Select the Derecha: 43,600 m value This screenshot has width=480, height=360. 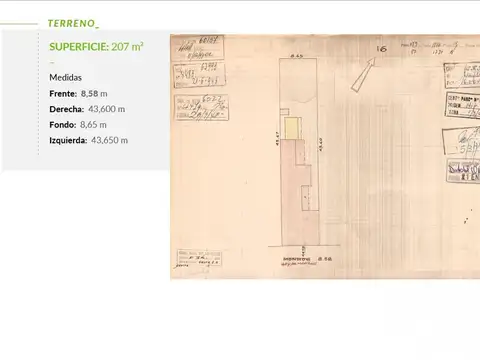click(x=87, y=109)
